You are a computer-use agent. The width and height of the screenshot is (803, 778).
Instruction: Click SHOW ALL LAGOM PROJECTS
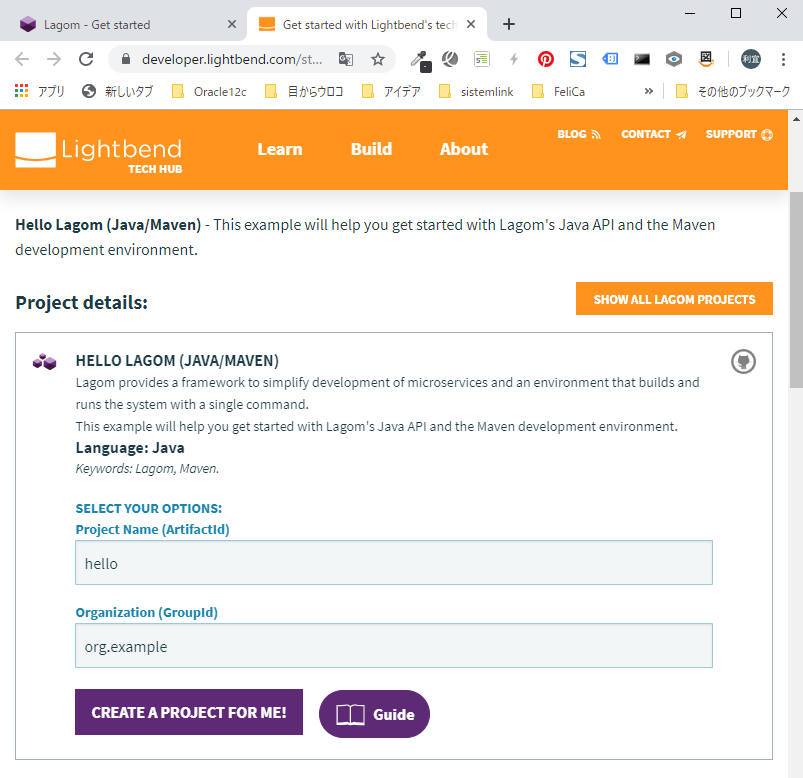pos(673,298)
